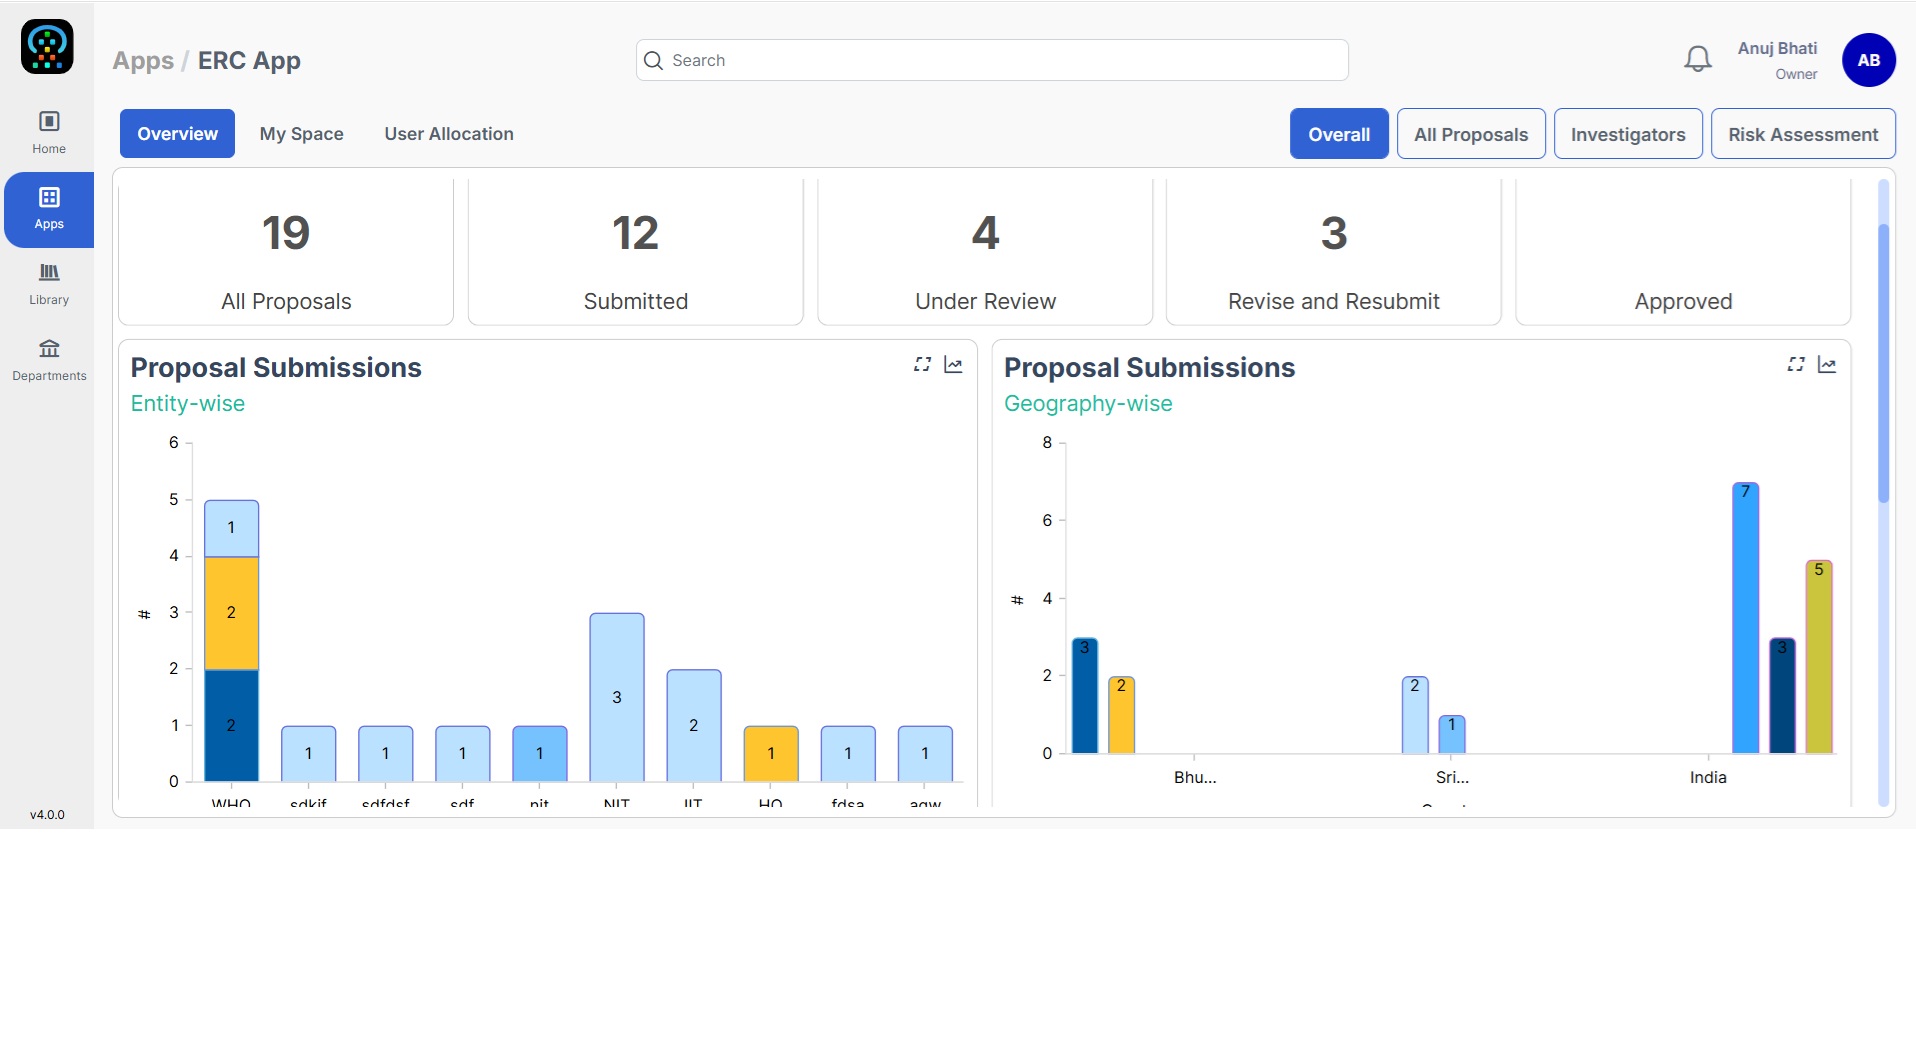Click the Entity-wise subtitle
Image resolution: width=1916 pixels, height=1040 pixels.
188,404
